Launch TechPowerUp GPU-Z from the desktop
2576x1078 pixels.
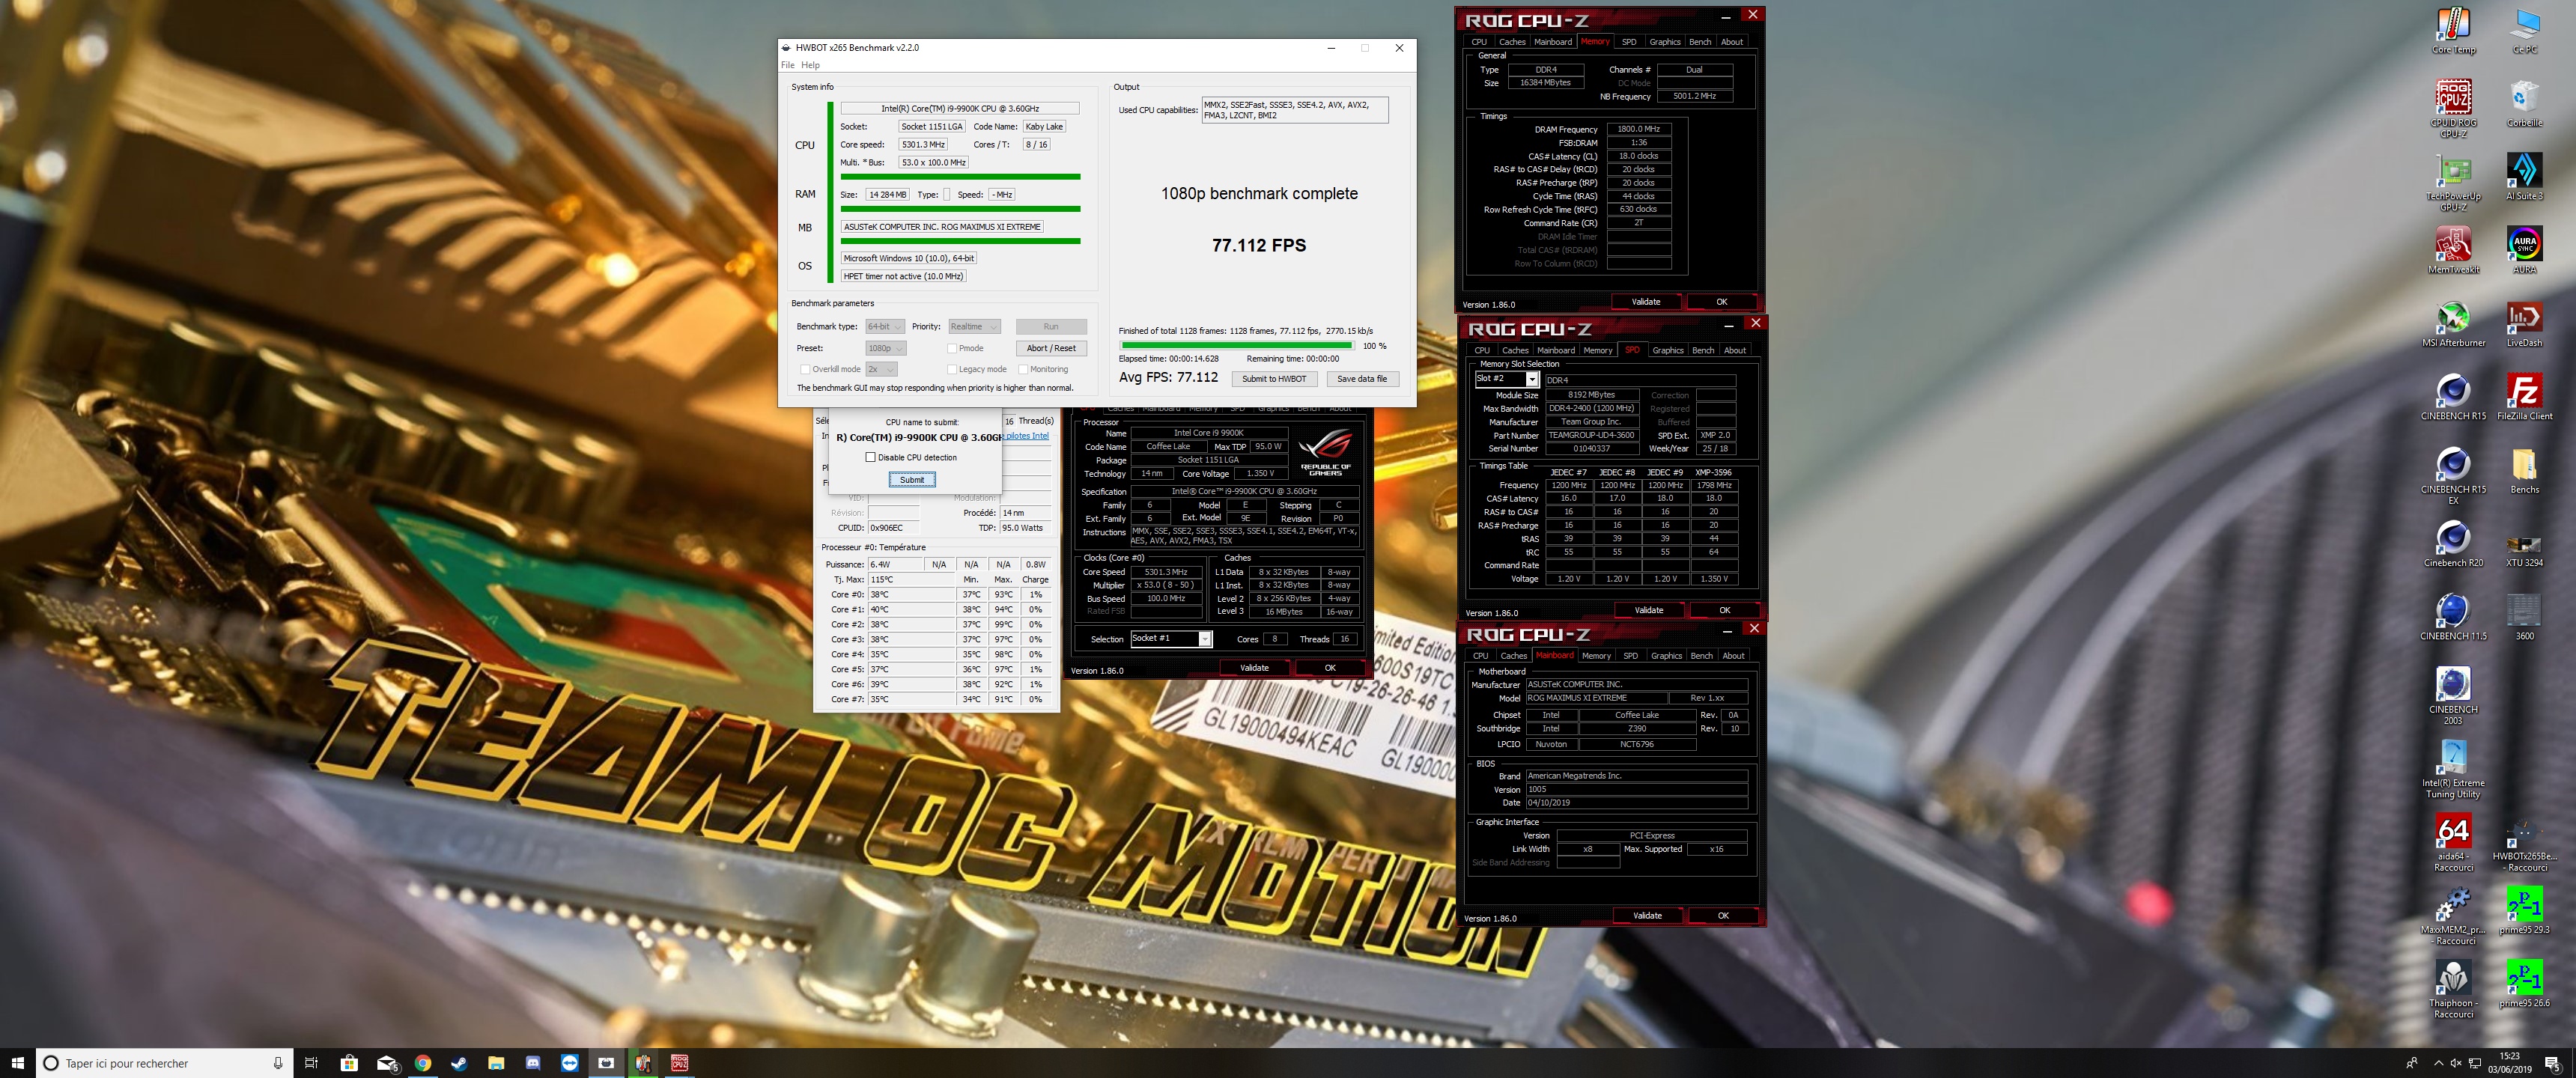click(2453, 183)
